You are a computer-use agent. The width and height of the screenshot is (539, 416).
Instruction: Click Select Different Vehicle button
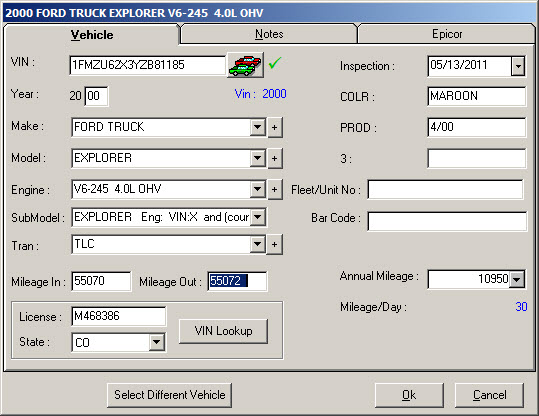click(x=169, y=395)
